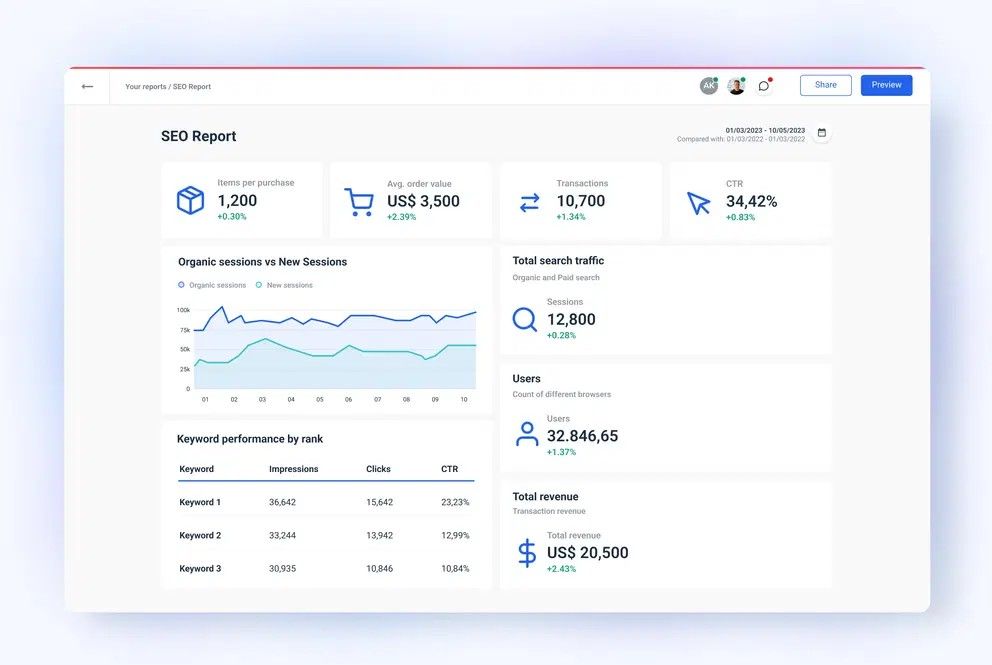The width and height of the screenshot is (992, 665).
Task: Click the CTR cursor icon
Action: click(x=698, y=203)
